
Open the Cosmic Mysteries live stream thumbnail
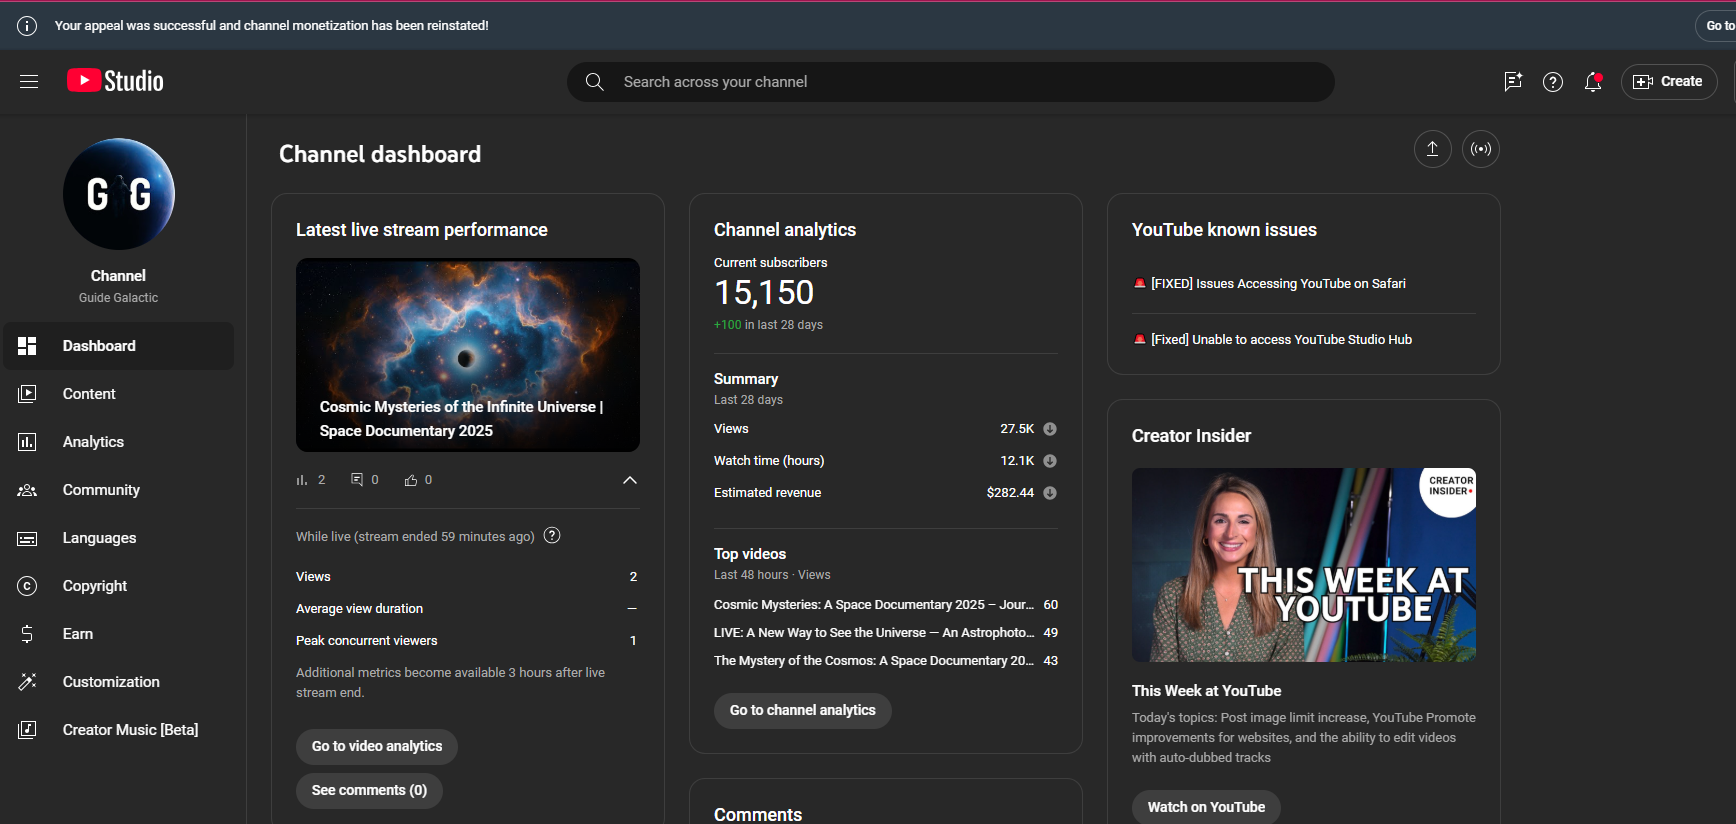pos(468,355)
